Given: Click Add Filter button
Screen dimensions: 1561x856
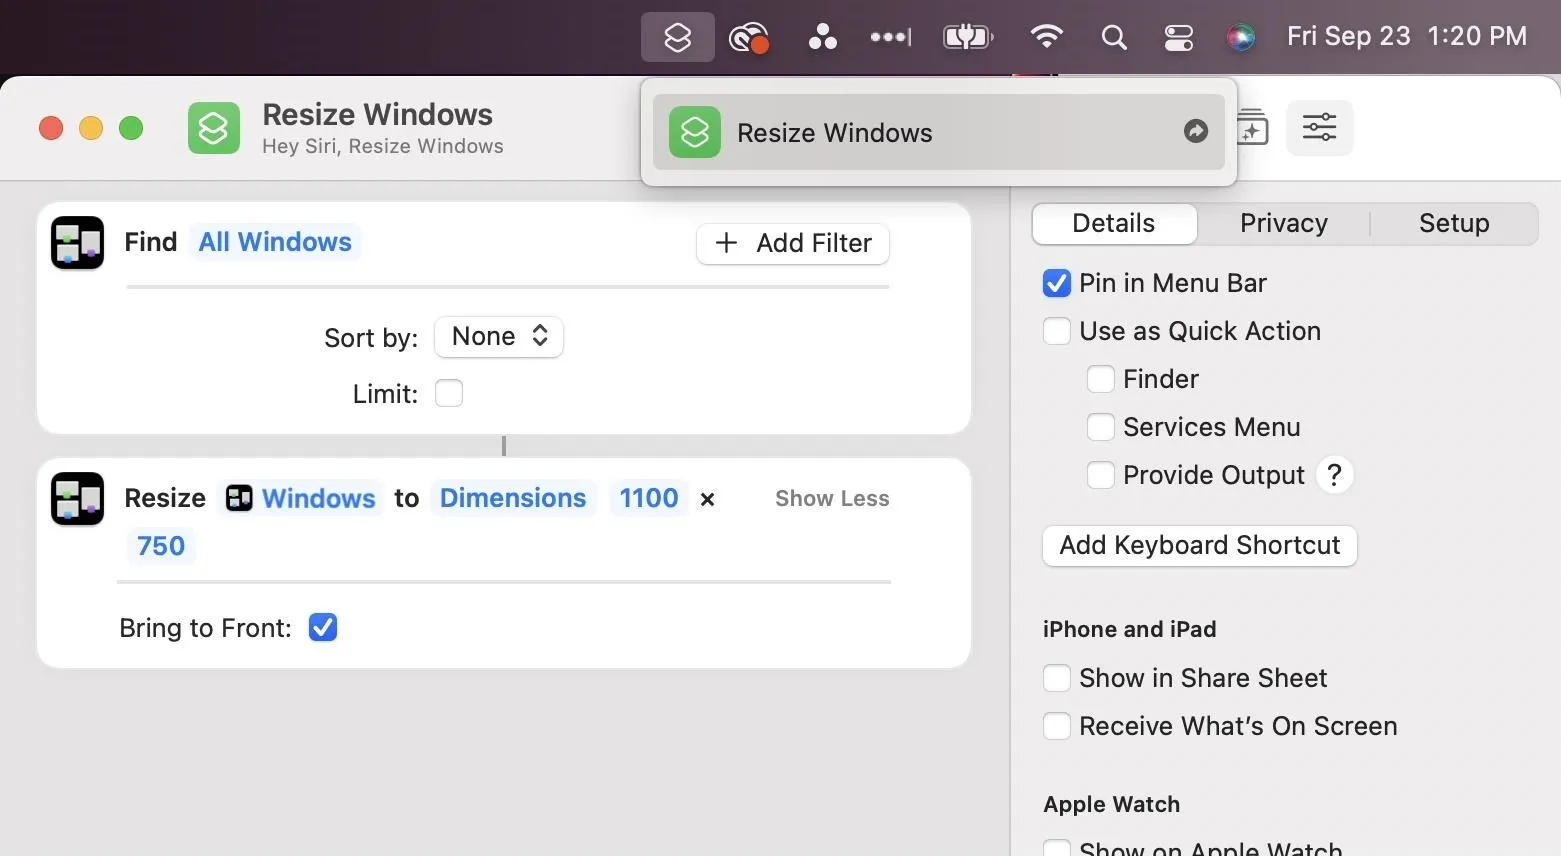Looking at the screenshot, I should pyautogui.click(x=793, y=243).
